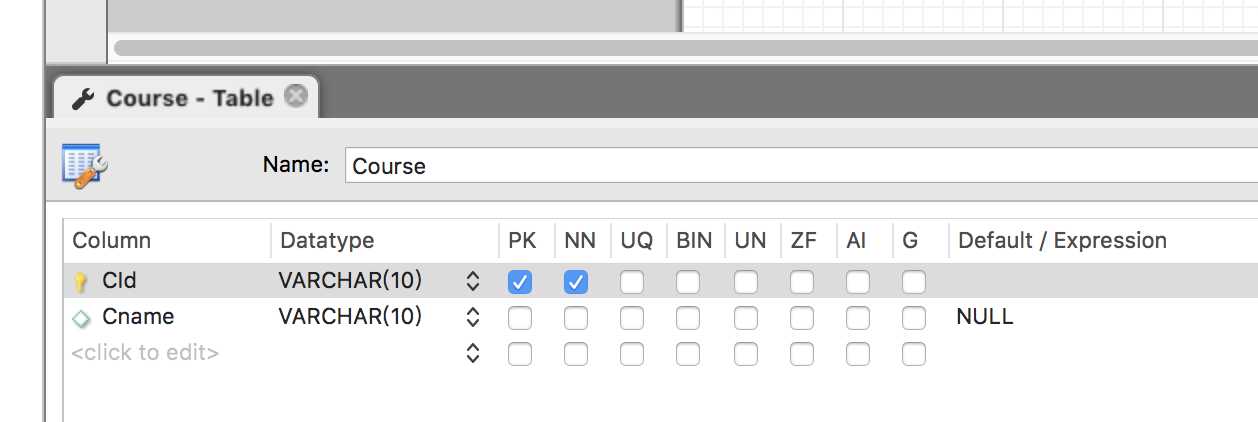Close the Course - Table tab

pos(295,96)
